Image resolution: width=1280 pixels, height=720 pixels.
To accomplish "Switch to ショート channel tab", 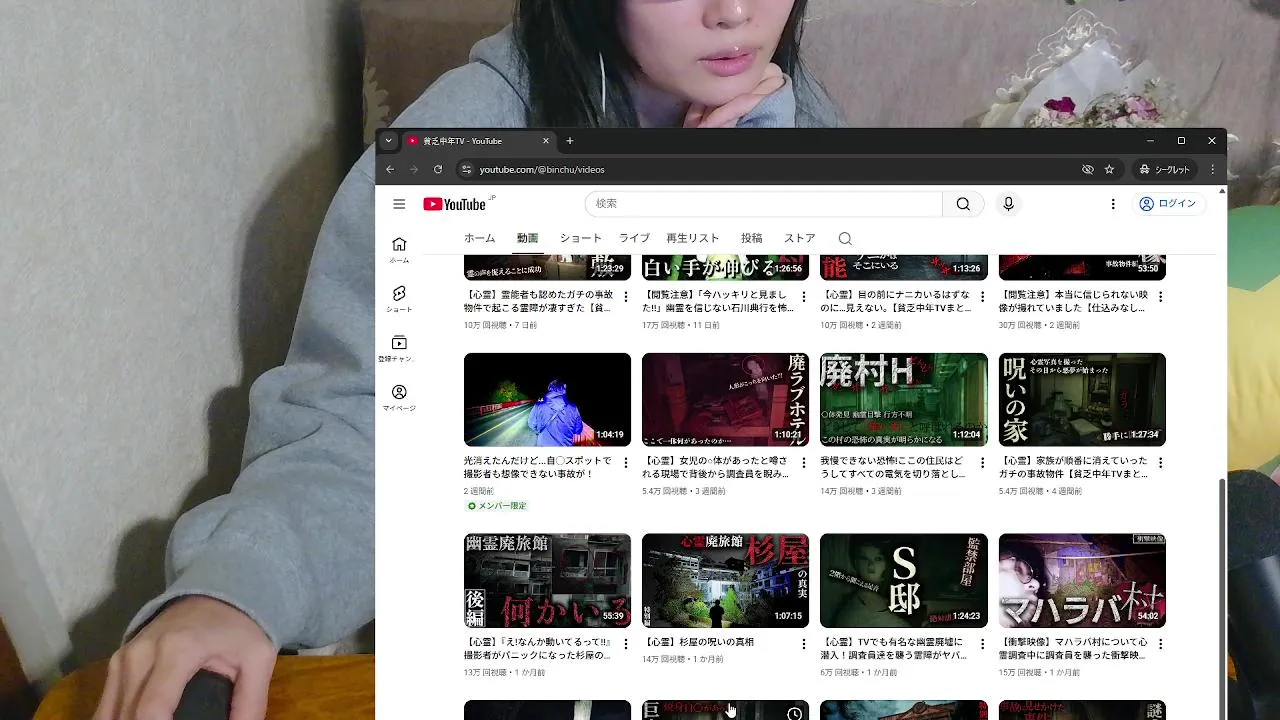I will pos(580,238).
